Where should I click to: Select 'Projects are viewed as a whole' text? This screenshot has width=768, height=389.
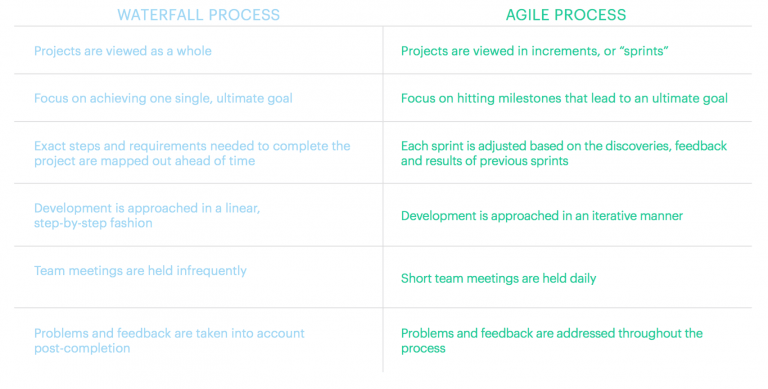(123, 51)
